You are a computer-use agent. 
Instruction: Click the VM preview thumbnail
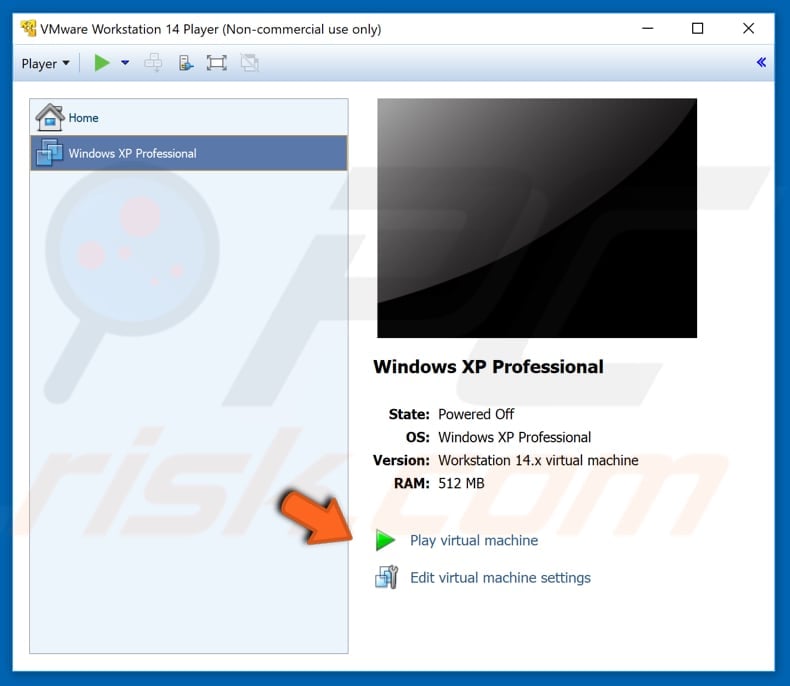(537, 218)
